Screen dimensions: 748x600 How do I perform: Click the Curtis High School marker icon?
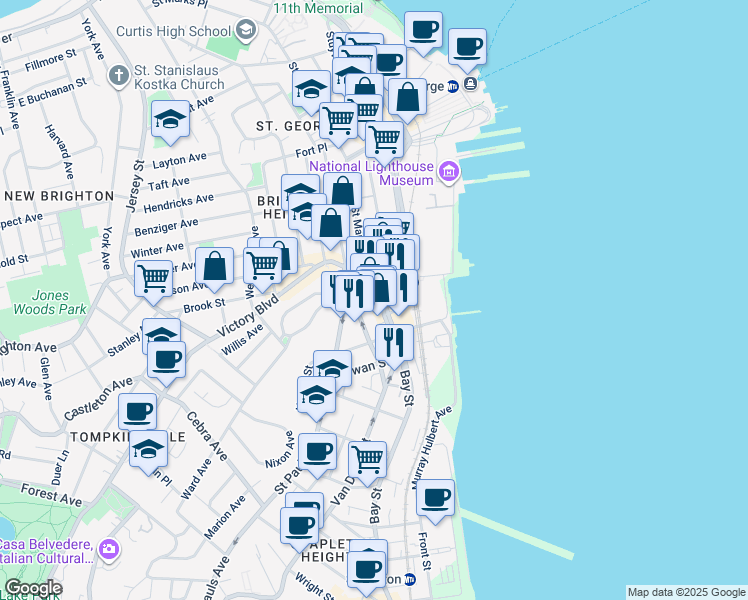tap(246, 31)
